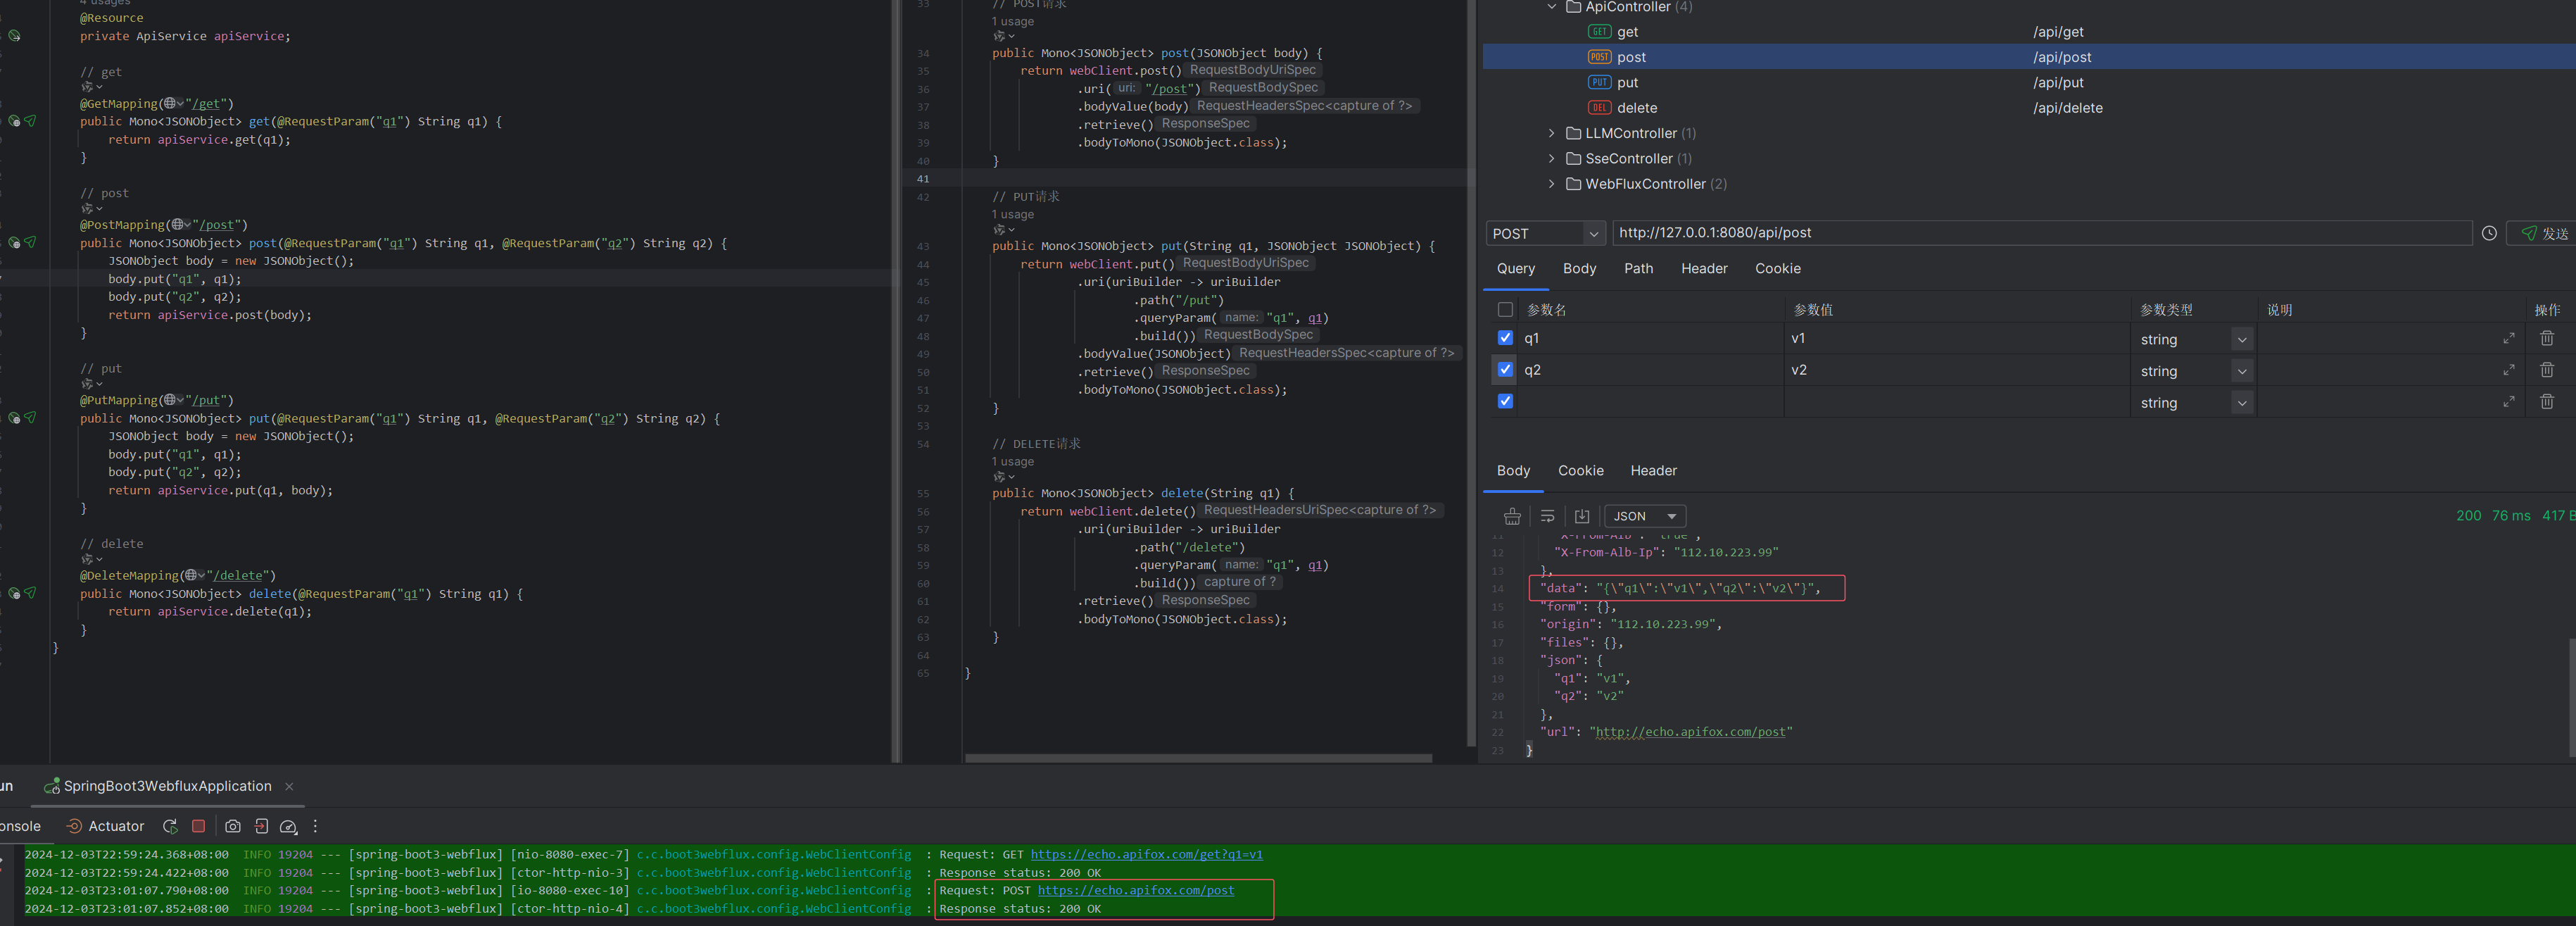Click the endpoint gutter icon beside delete method
The height and width of the screenshot is (926, 2576).
14,593
